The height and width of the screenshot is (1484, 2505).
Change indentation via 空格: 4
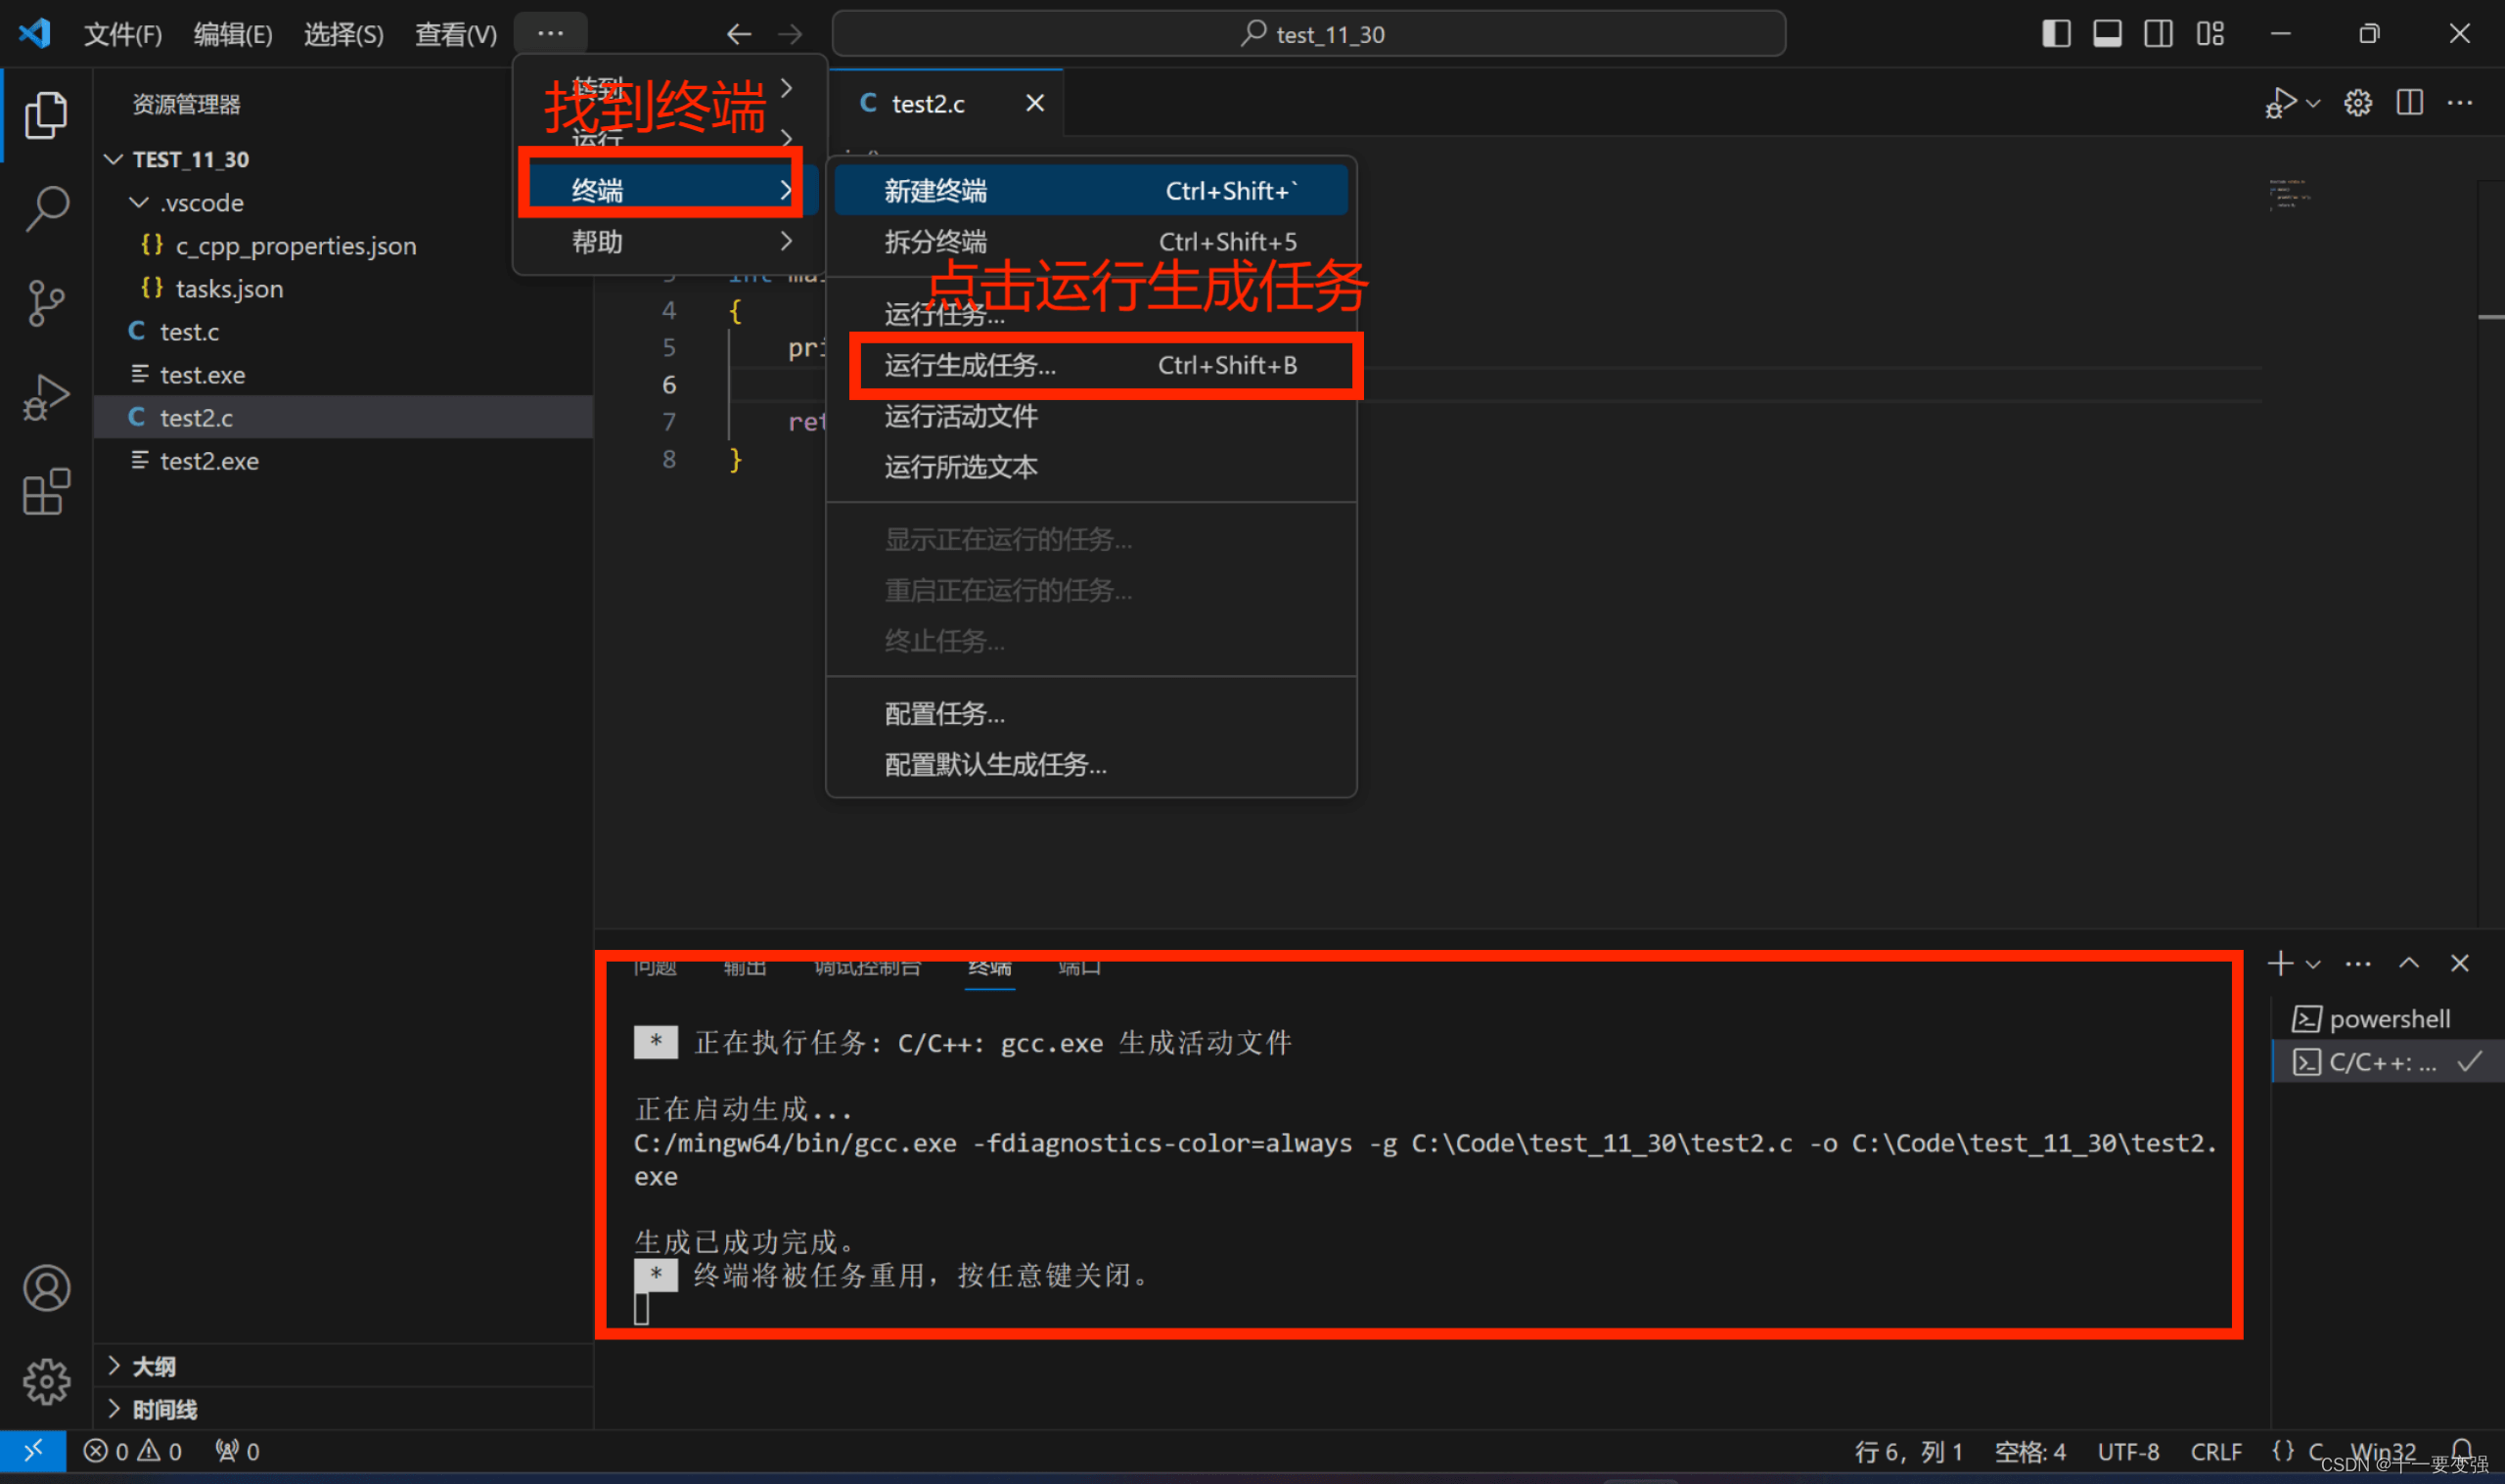2030,1451
